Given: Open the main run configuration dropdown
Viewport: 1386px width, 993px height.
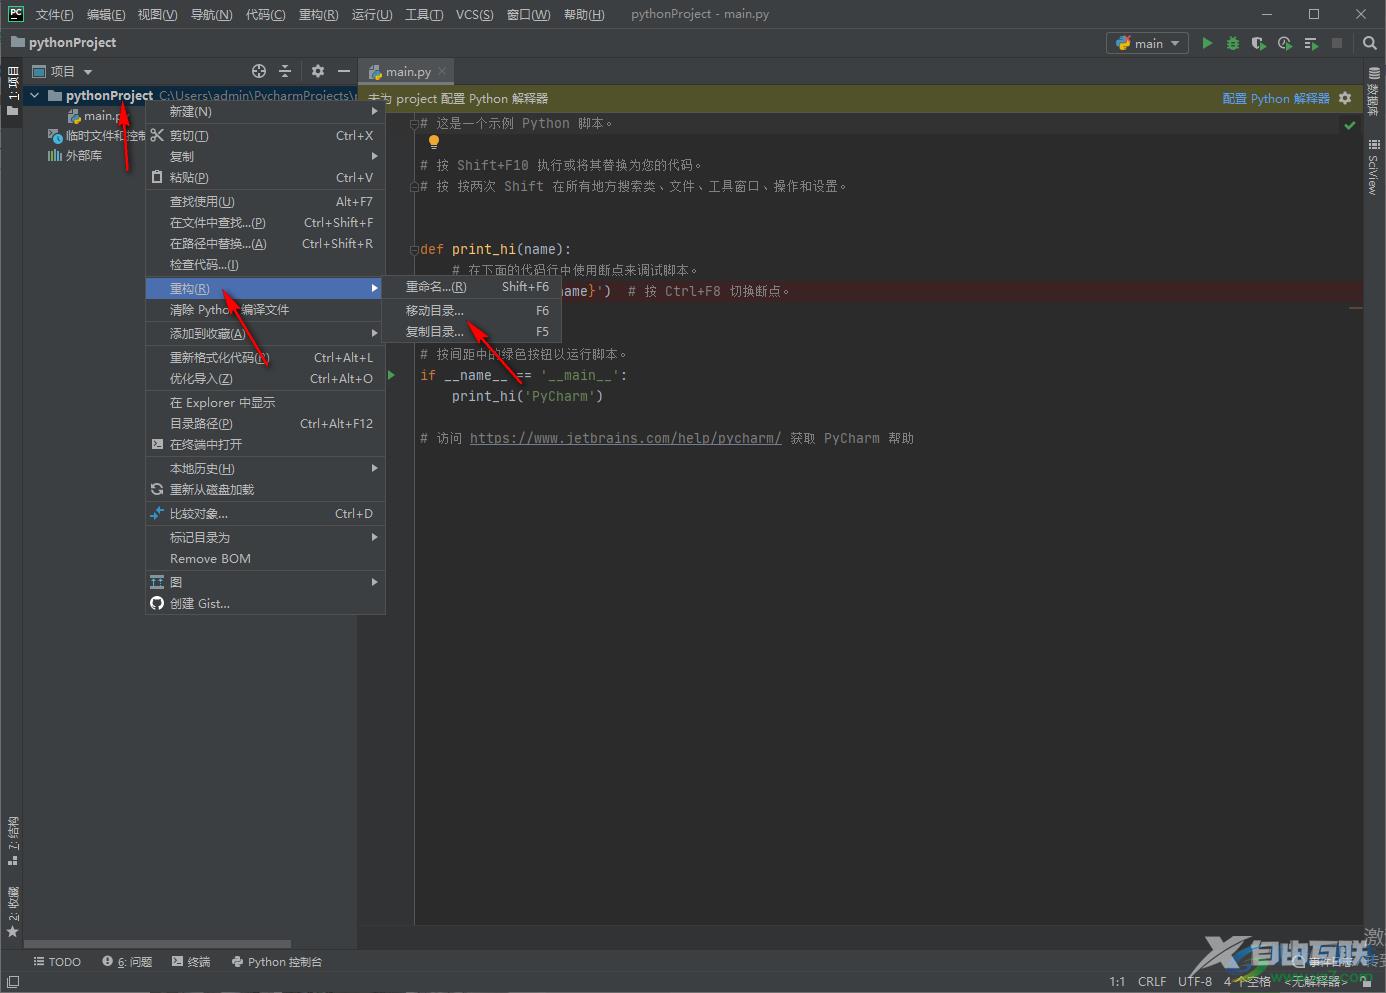Looking at the screenshot, I should tap(1147, 43).
